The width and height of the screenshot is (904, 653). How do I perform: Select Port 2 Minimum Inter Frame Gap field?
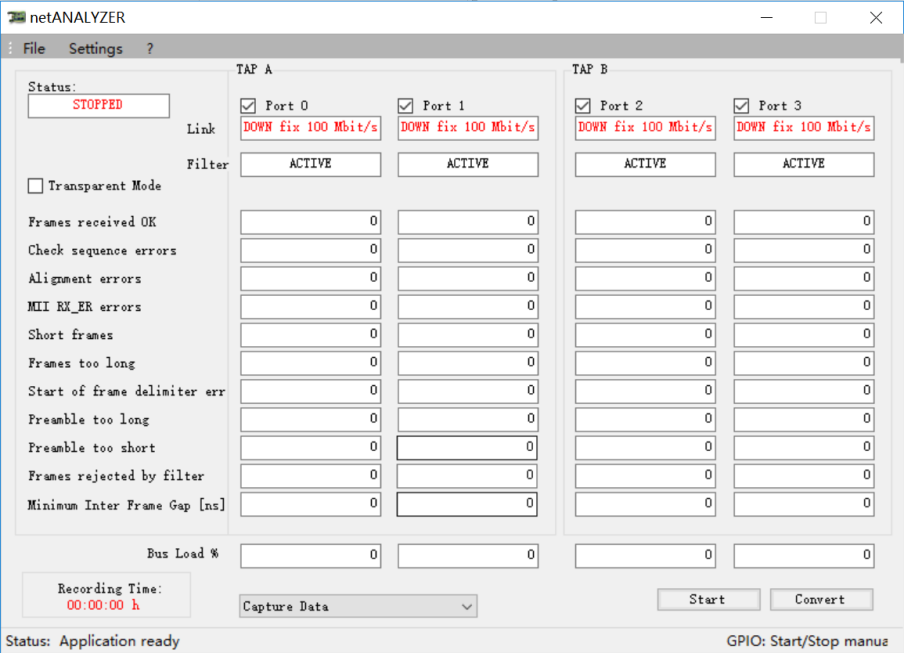pos(645,504)
